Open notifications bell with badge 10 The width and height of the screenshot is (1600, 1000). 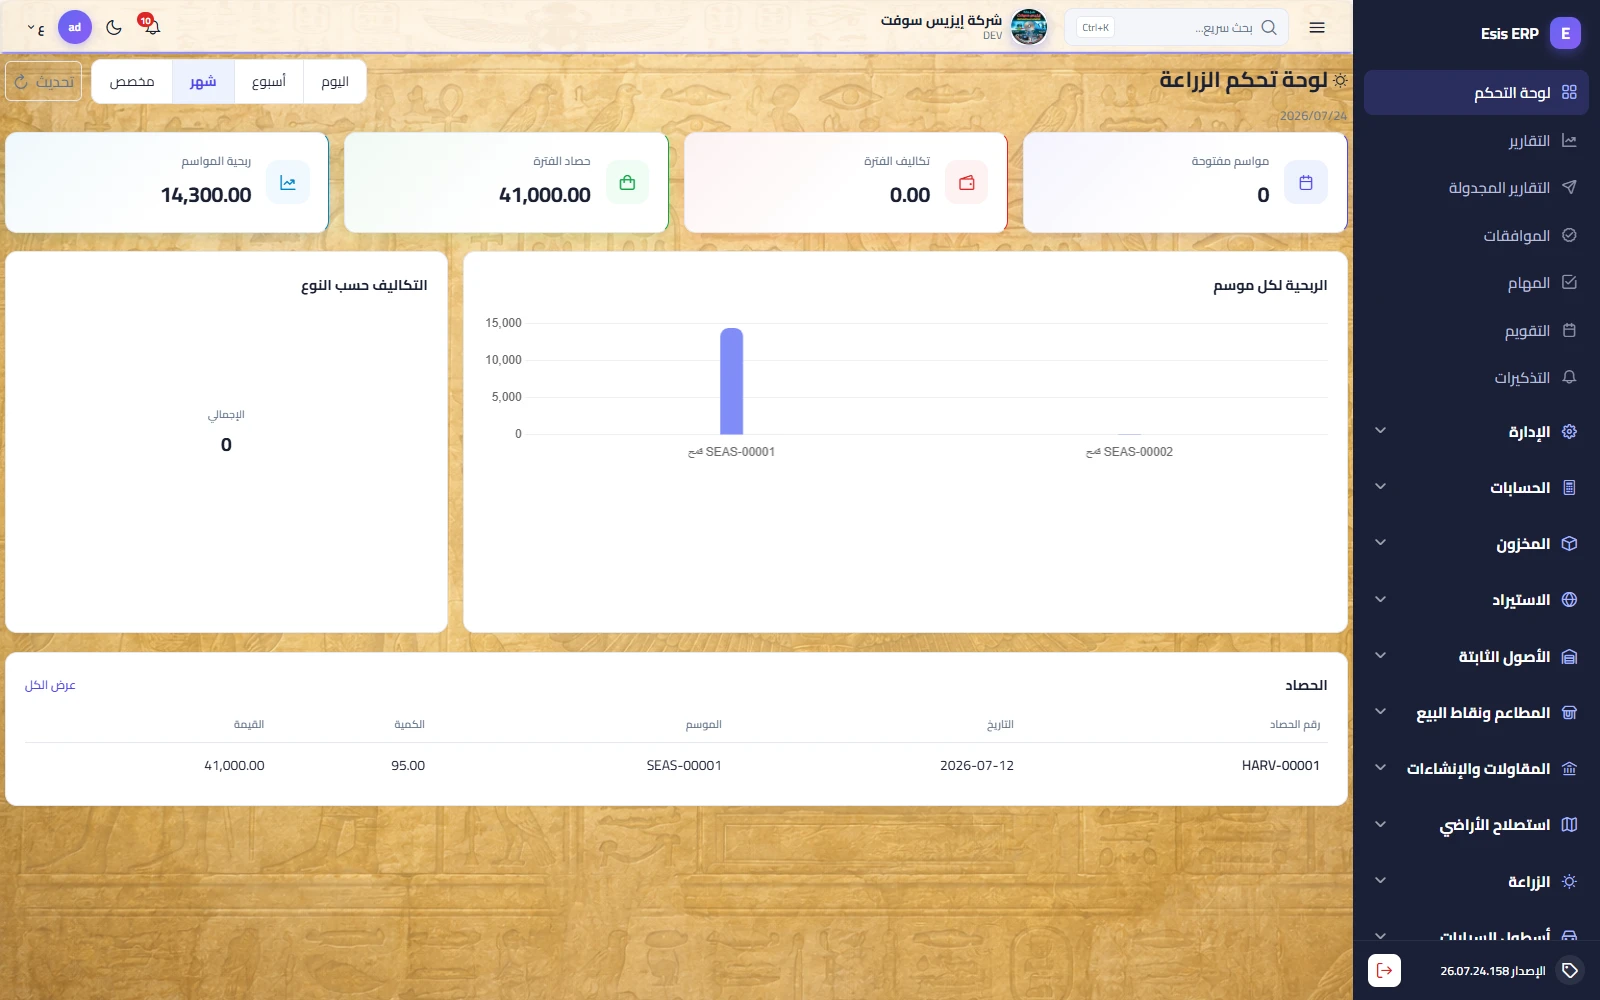(x=151, y=26)
